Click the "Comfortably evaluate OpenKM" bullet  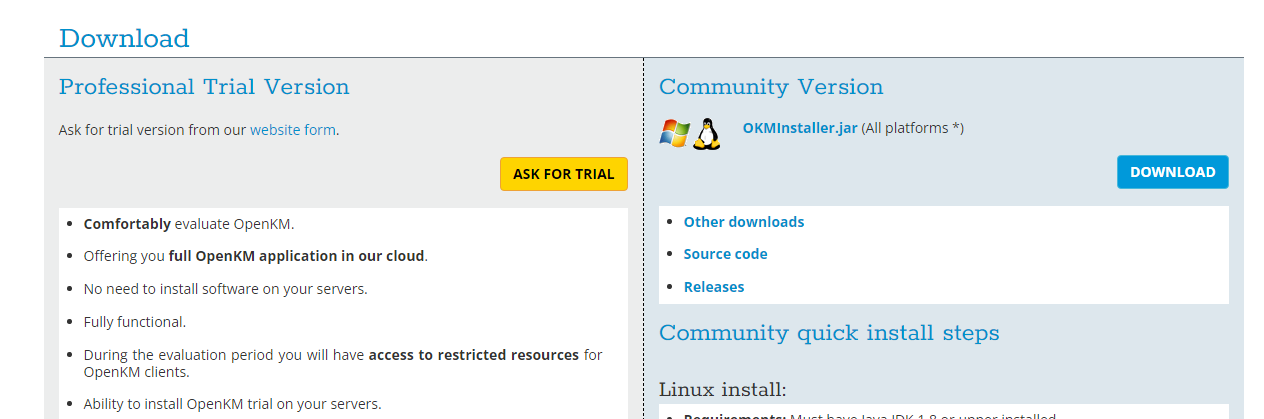coord(189,224)
